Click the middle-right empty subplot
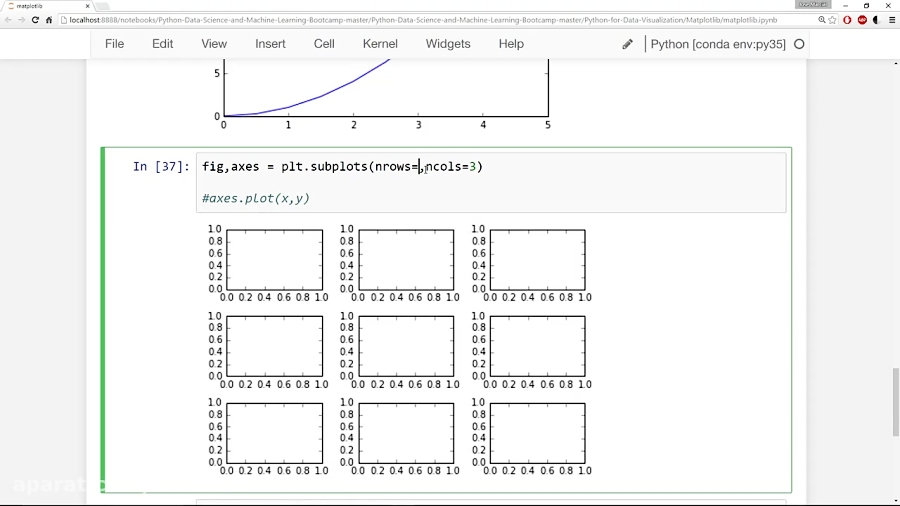The image size is (900, 506). pos(538,346)
